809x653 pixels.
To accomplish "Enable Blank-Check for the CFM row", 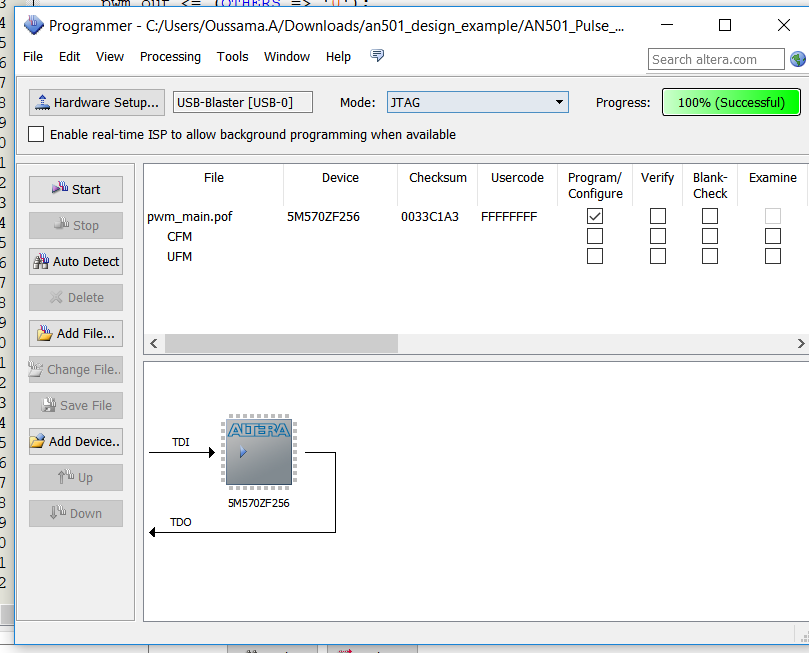I will coord(710,237).
